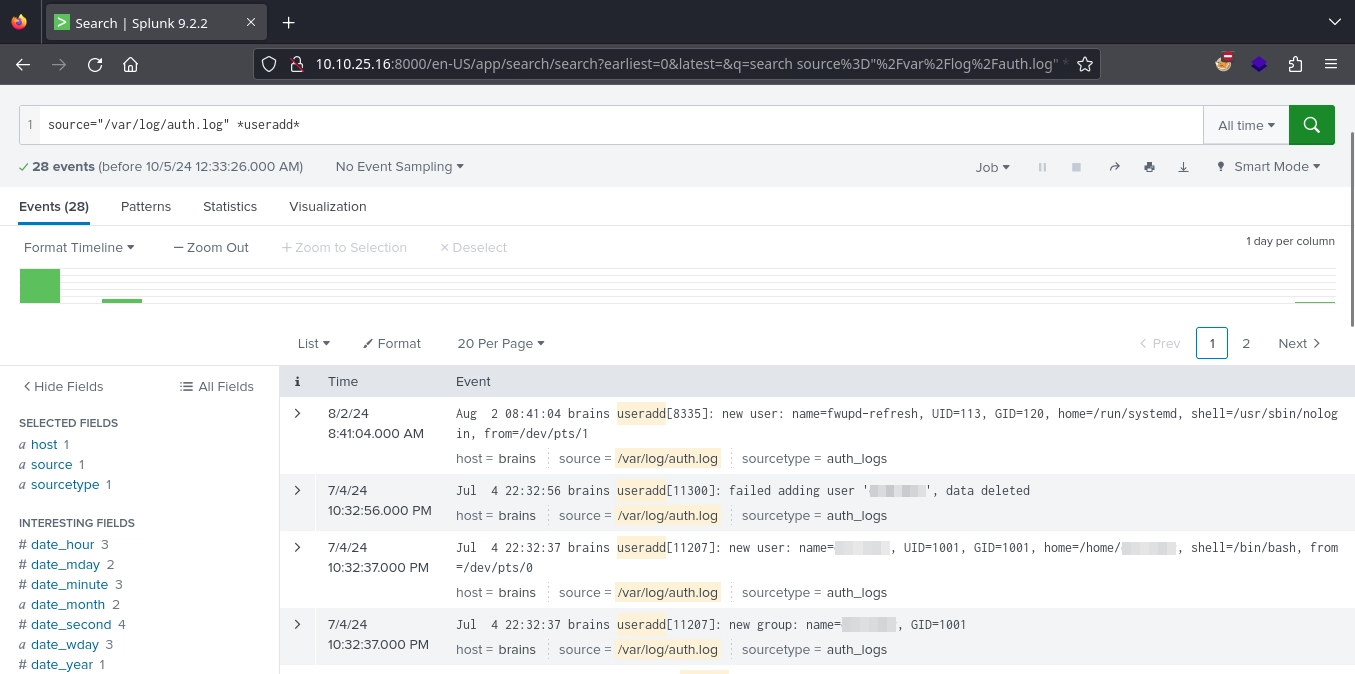
Task: Pause the search job
Action: (x=1042, y=167)
